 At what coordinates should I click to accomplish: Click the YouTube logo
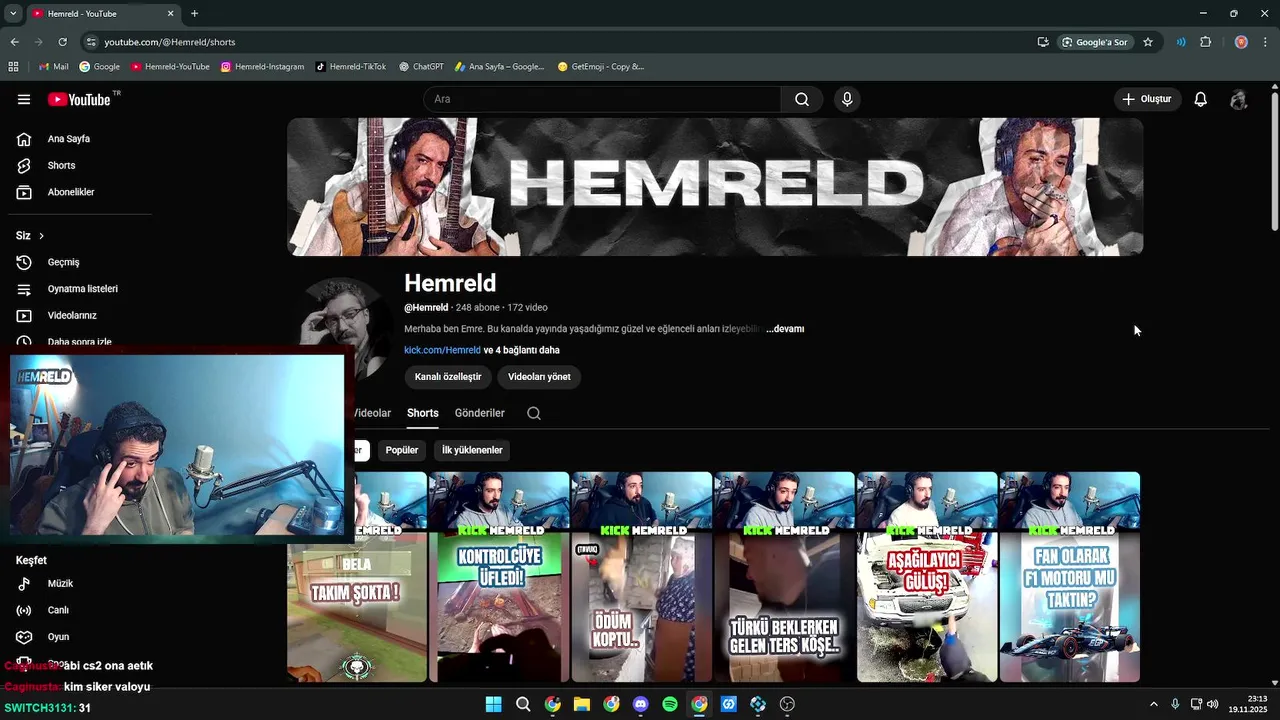click(x=79, y=99)
